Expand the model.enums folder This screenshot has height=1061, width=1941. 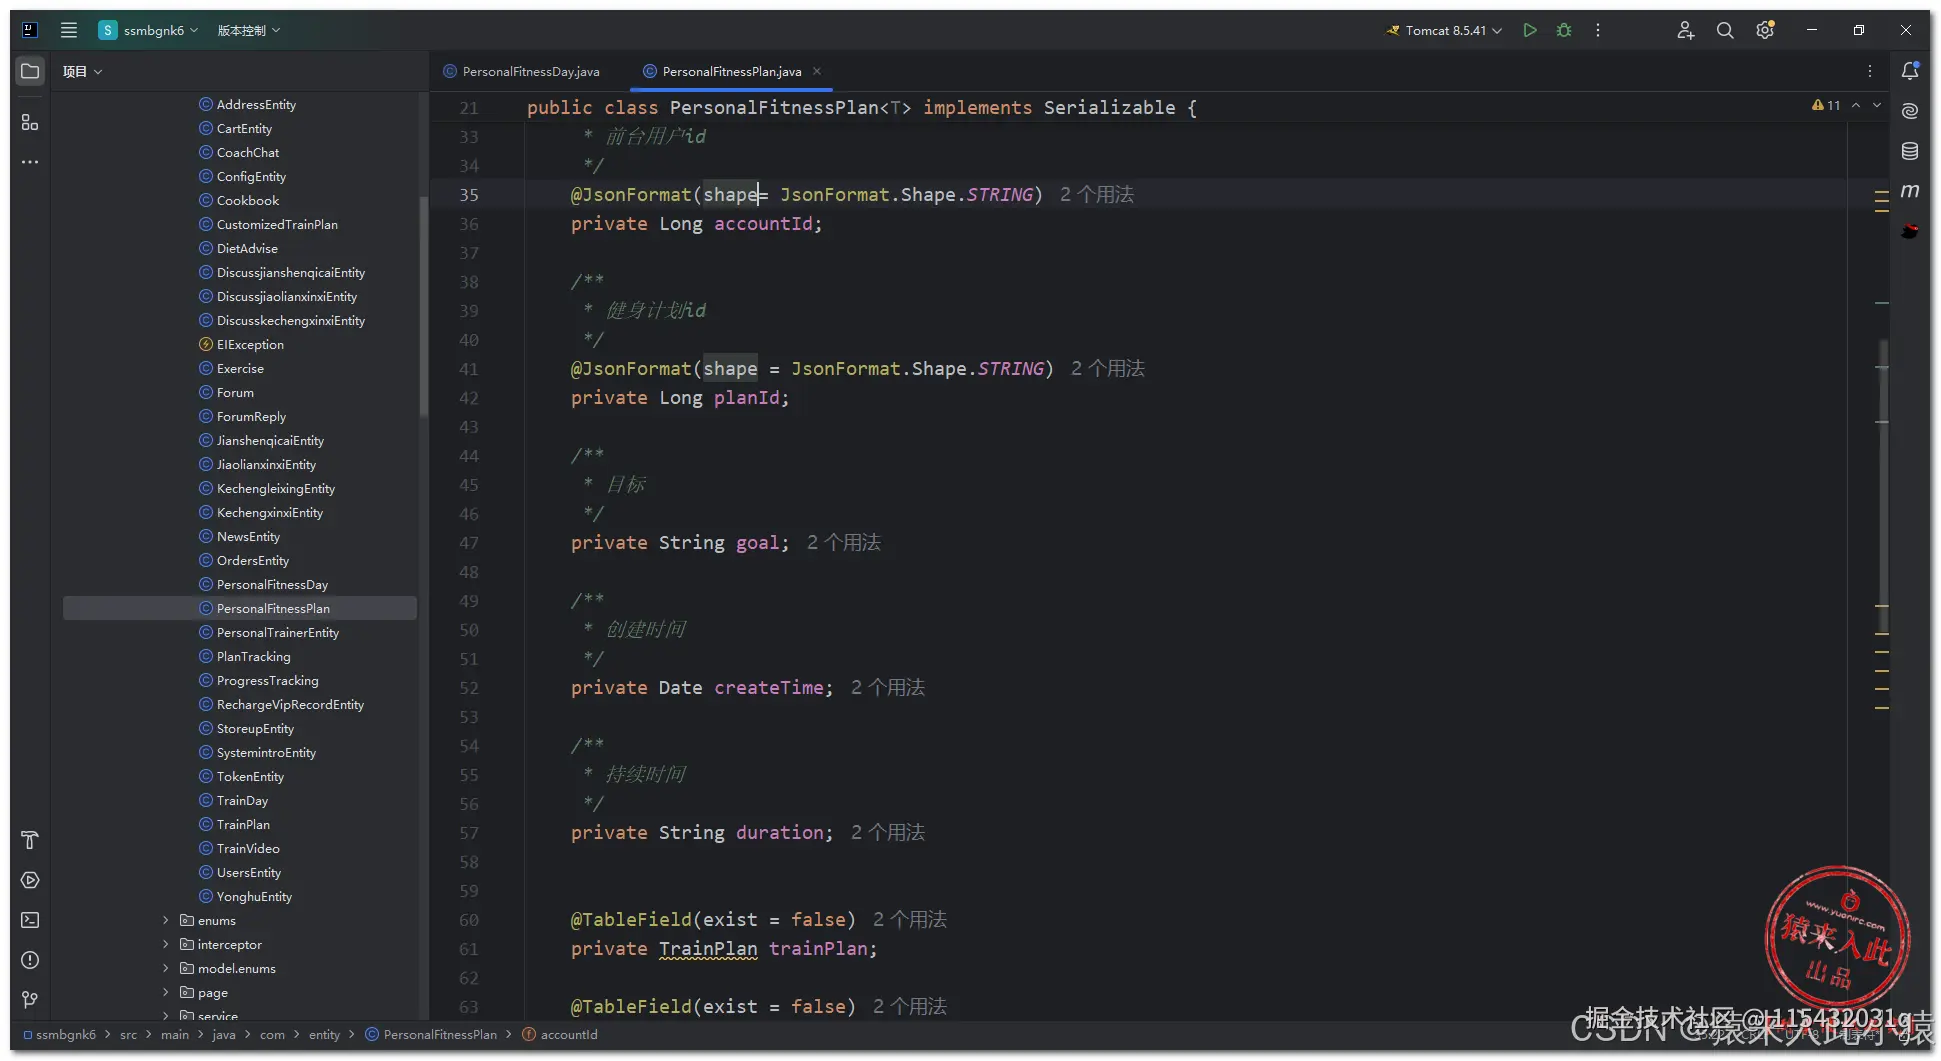[166, 968]
